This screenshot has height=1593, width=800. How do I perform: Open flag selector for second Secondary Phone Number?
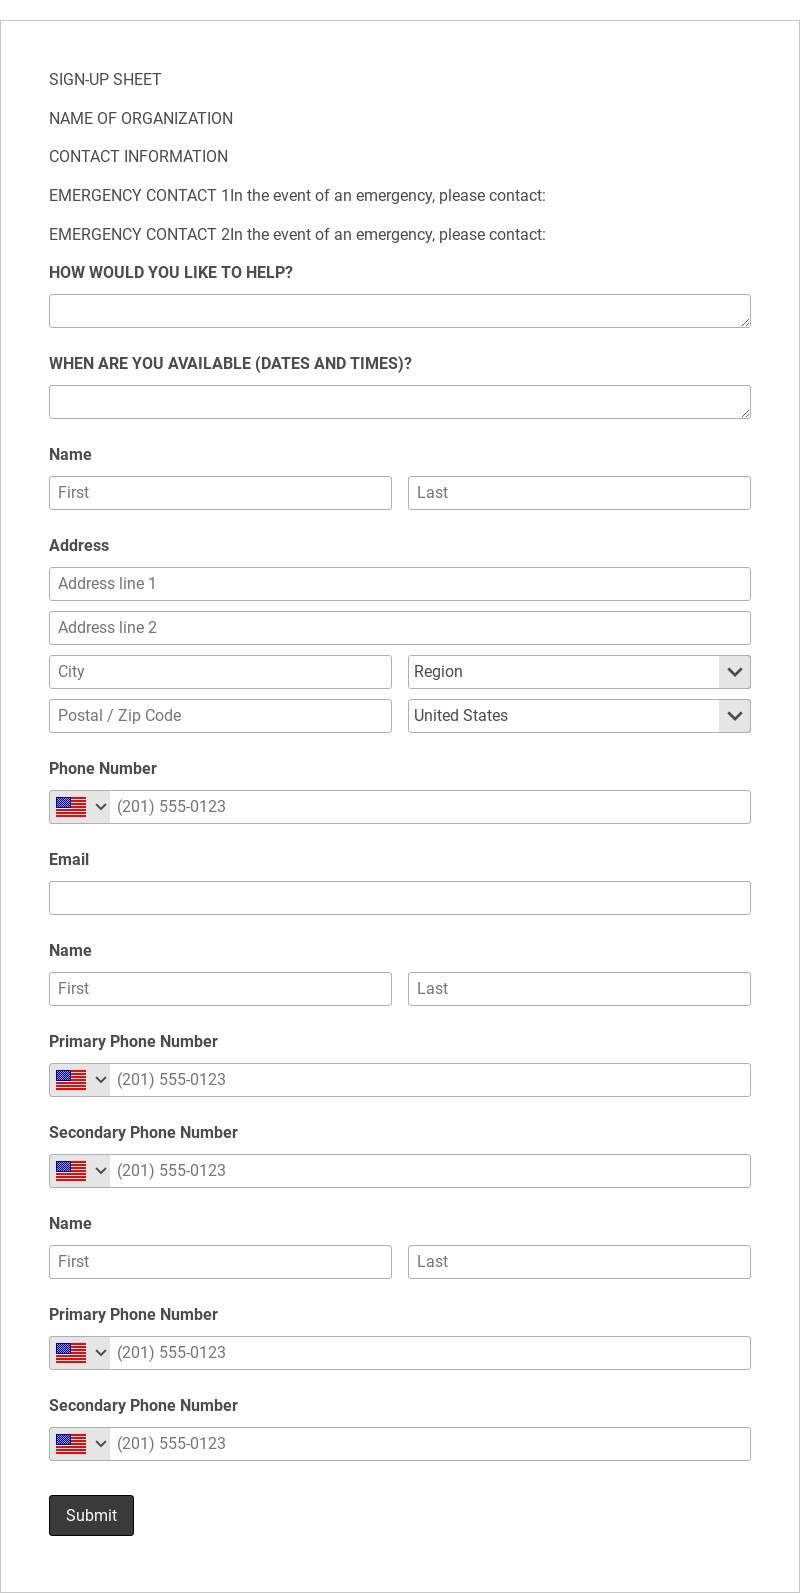(x=80, y=1444)
